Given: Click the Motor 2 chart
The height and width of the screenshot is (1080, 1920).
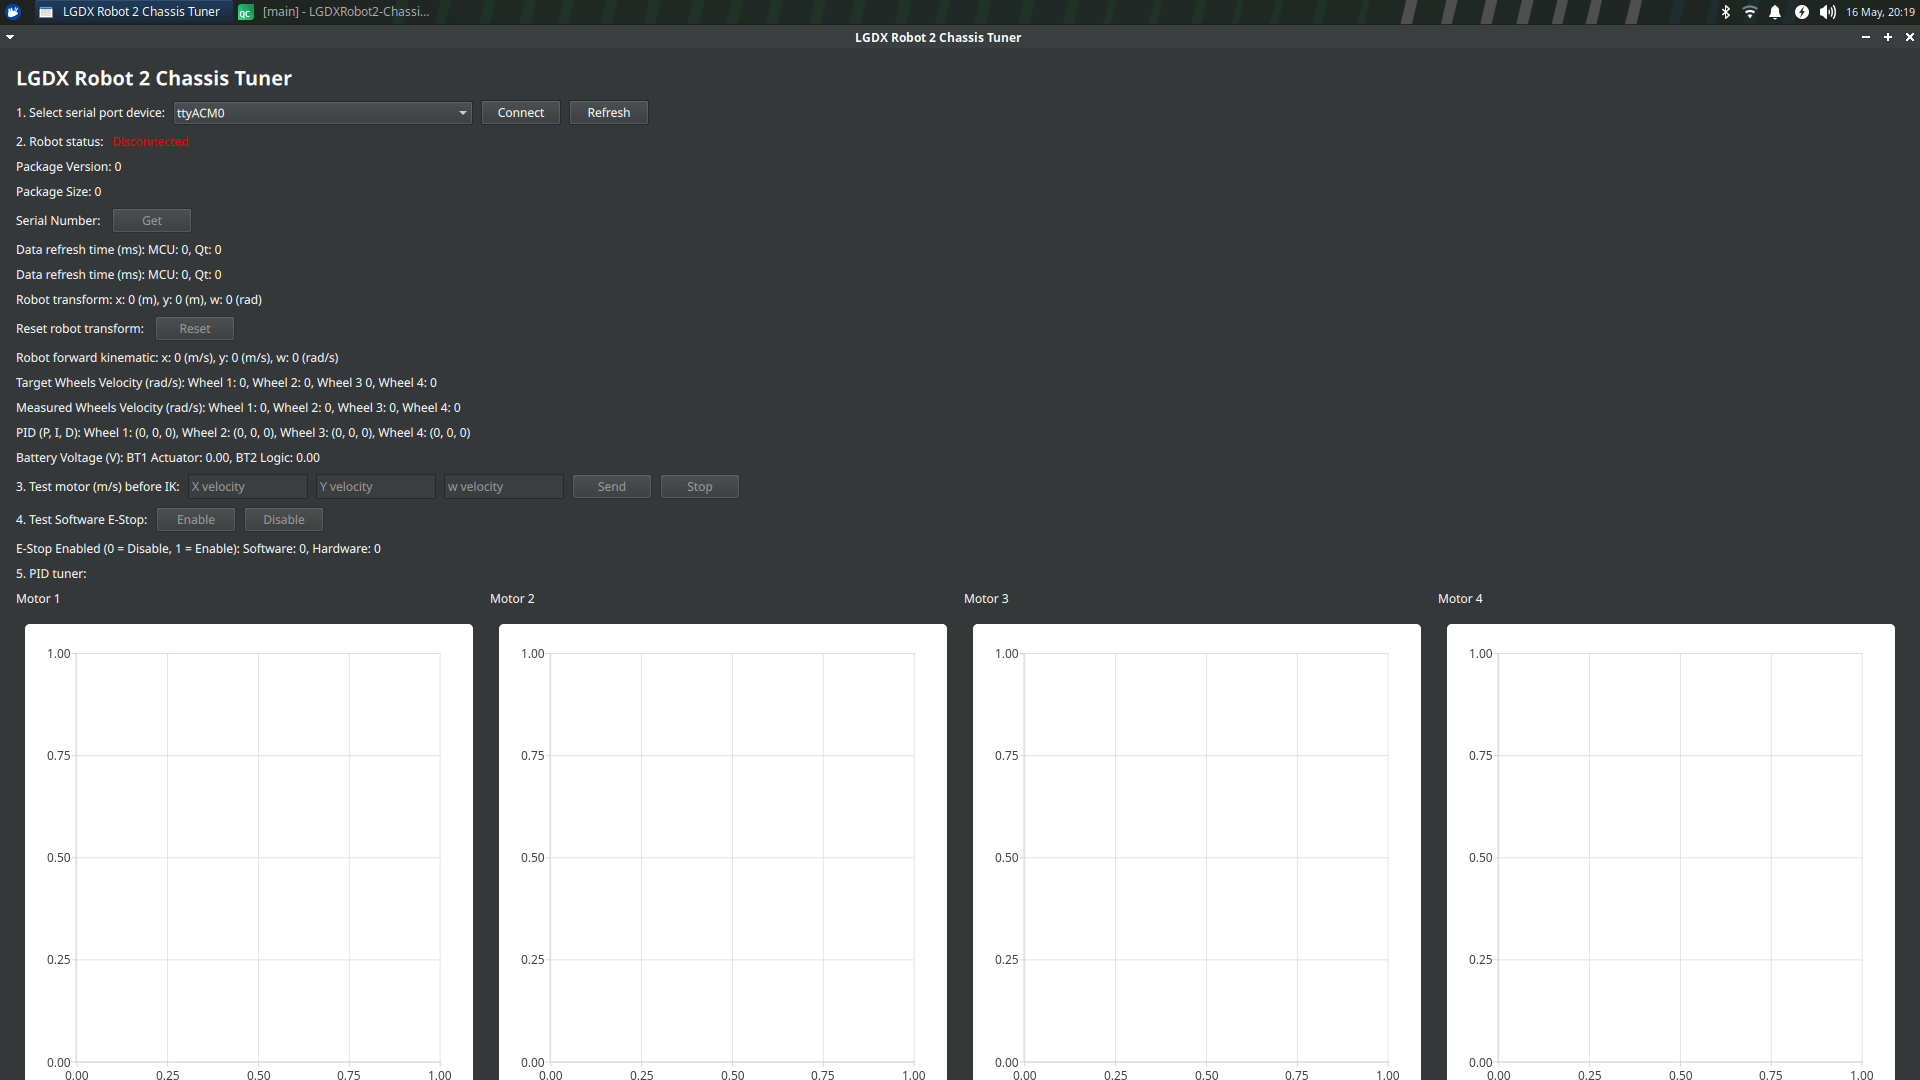Looking at the screenshot, I should coord(723,852).
